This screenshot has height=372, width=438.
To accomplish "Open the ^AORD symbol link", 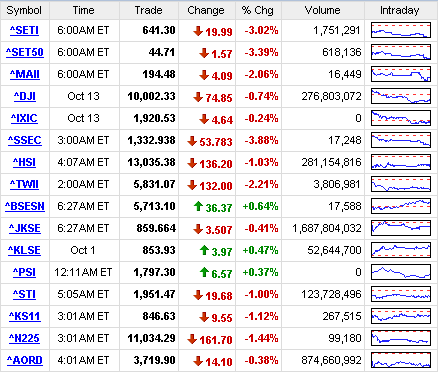I will (x=25, y=360).
